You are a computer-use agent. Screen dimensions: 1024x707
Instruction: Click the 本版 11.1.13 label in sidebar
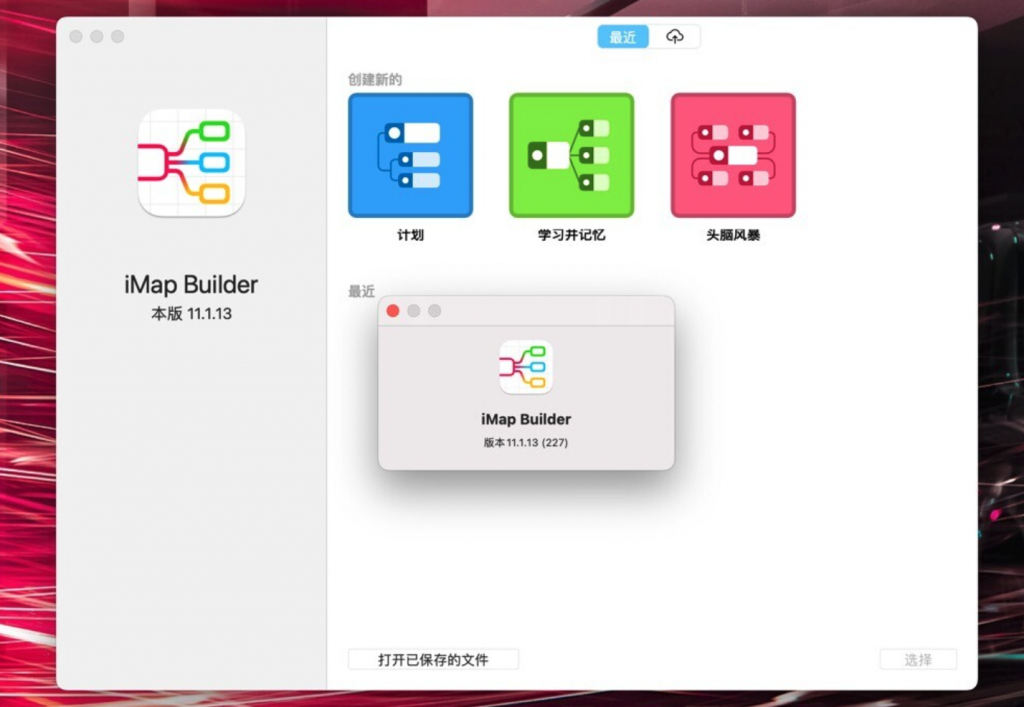tap(190, 311)
